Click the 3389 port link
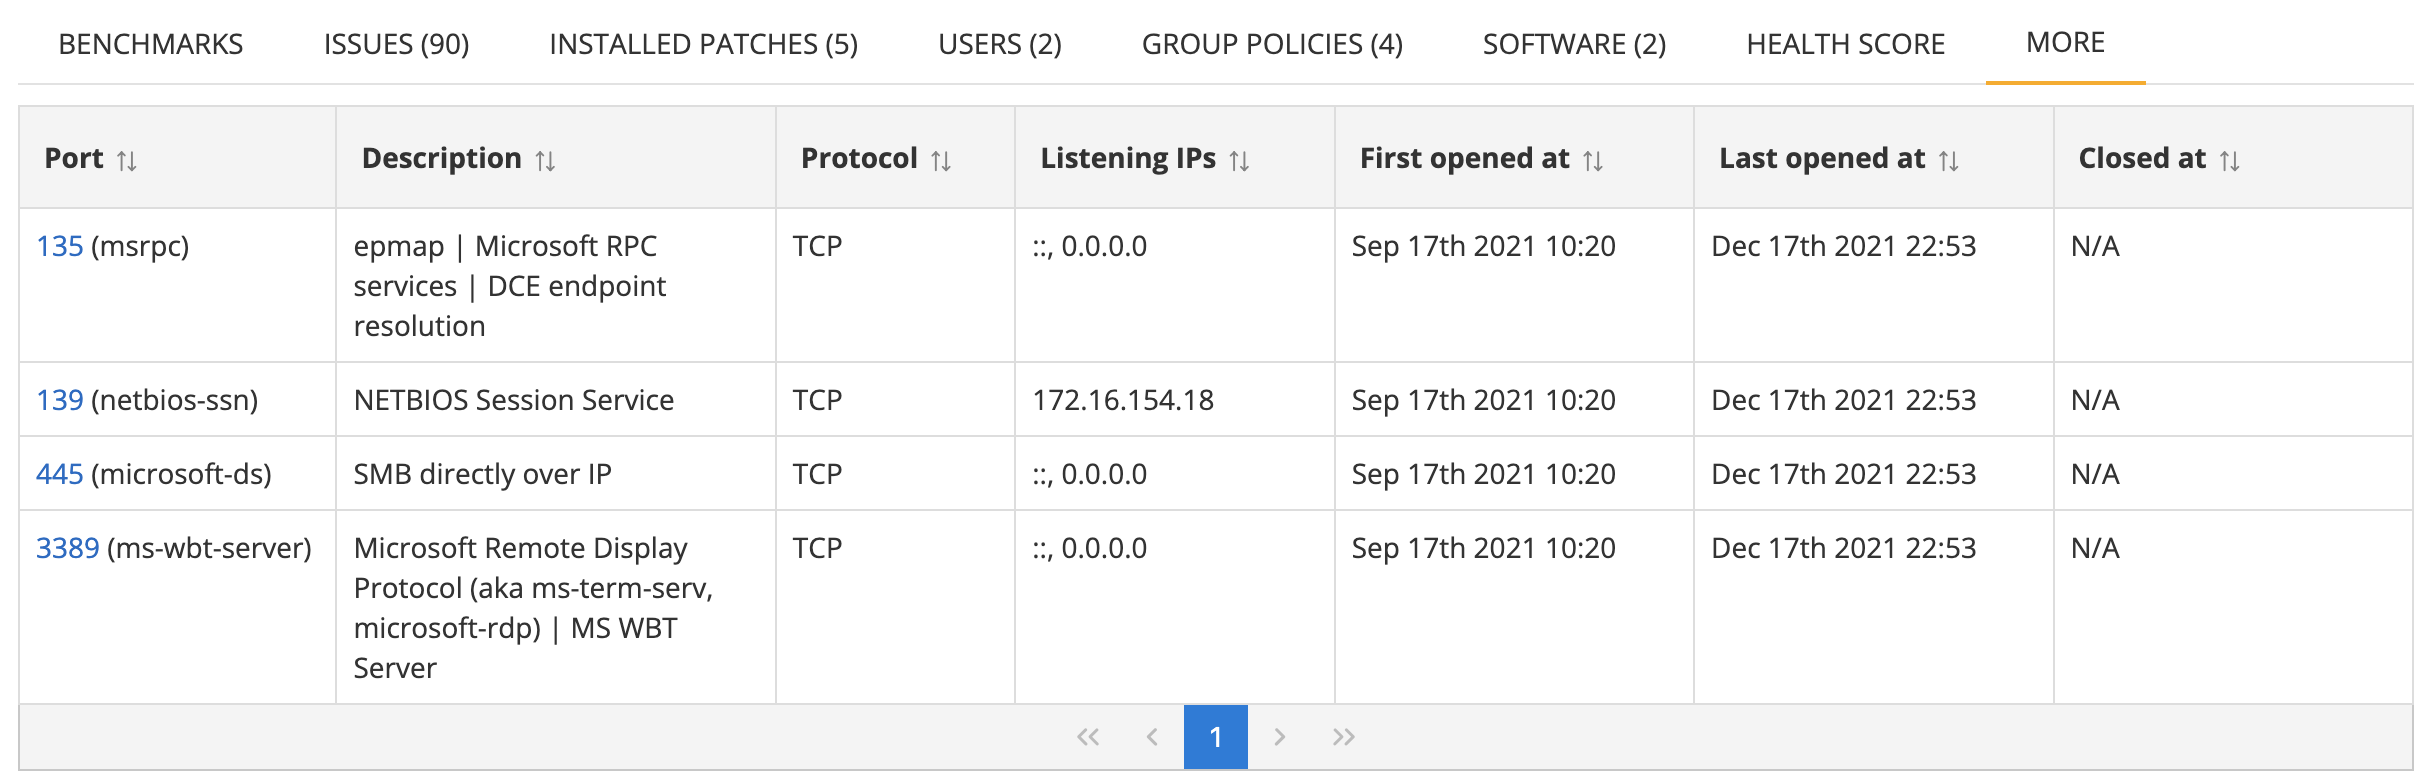This screenshot has height=782, width=2434. (67, 548)
